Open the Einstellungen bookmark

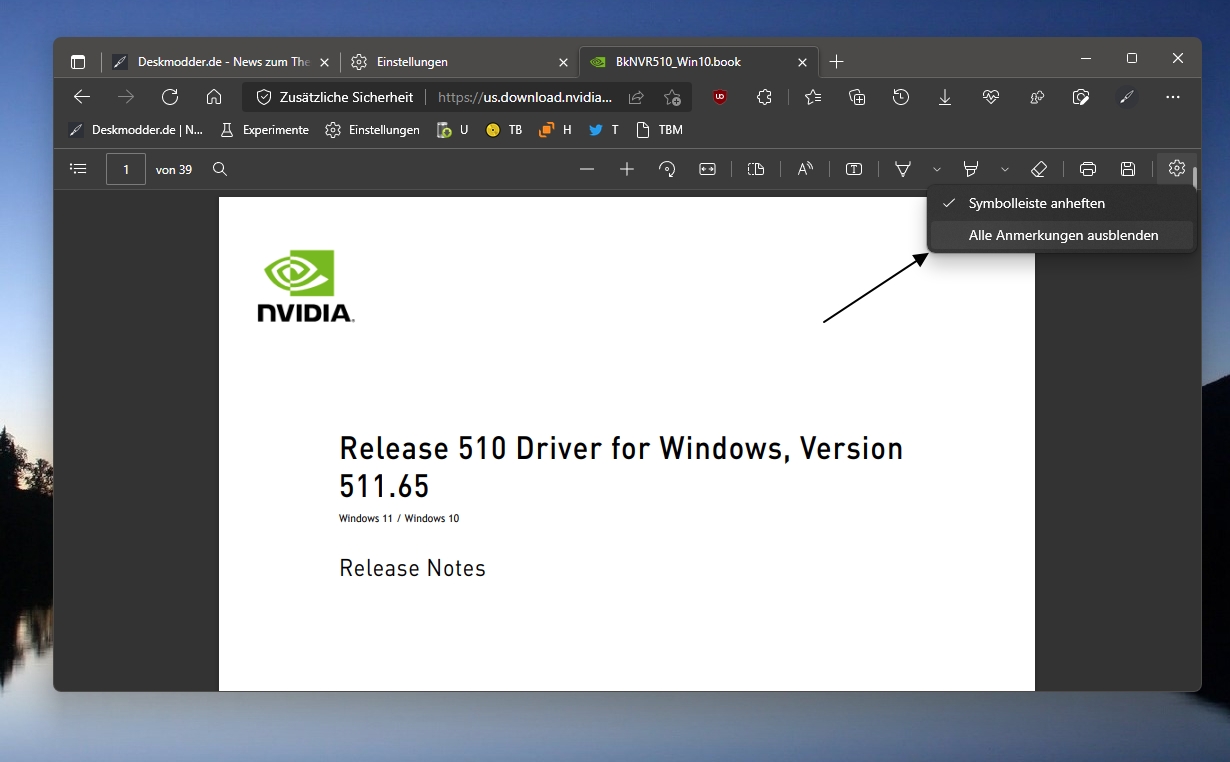(372, 130)
